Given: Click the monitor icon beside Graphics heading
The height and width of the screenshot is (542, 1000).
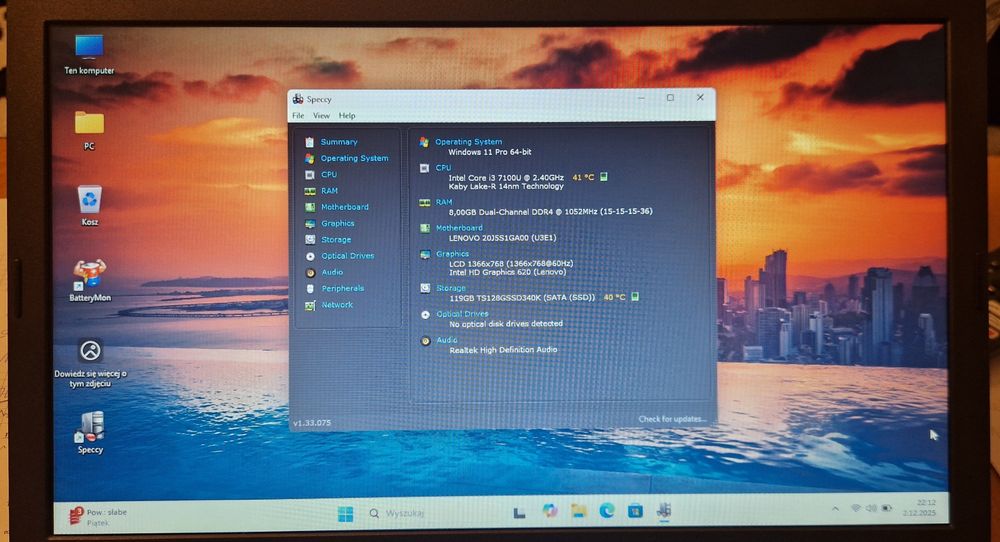Looking at the screenshot, I should (x=425, y=254).
